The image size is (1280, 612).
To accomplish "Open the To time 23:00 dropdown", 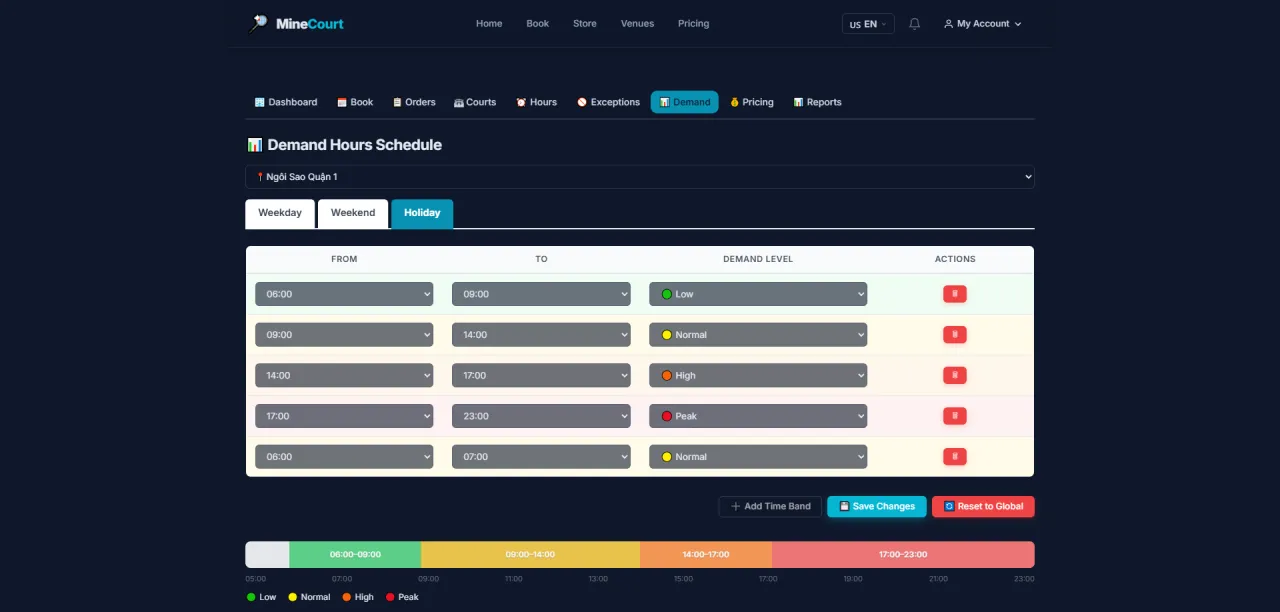I will pos(541,416).
